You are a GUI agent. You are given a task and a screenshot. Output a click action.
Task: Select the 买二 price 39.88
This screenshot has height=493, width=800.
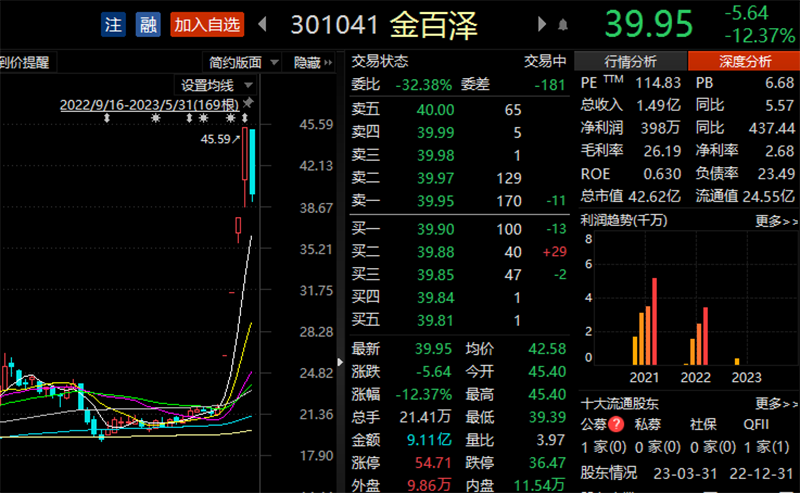435,252
